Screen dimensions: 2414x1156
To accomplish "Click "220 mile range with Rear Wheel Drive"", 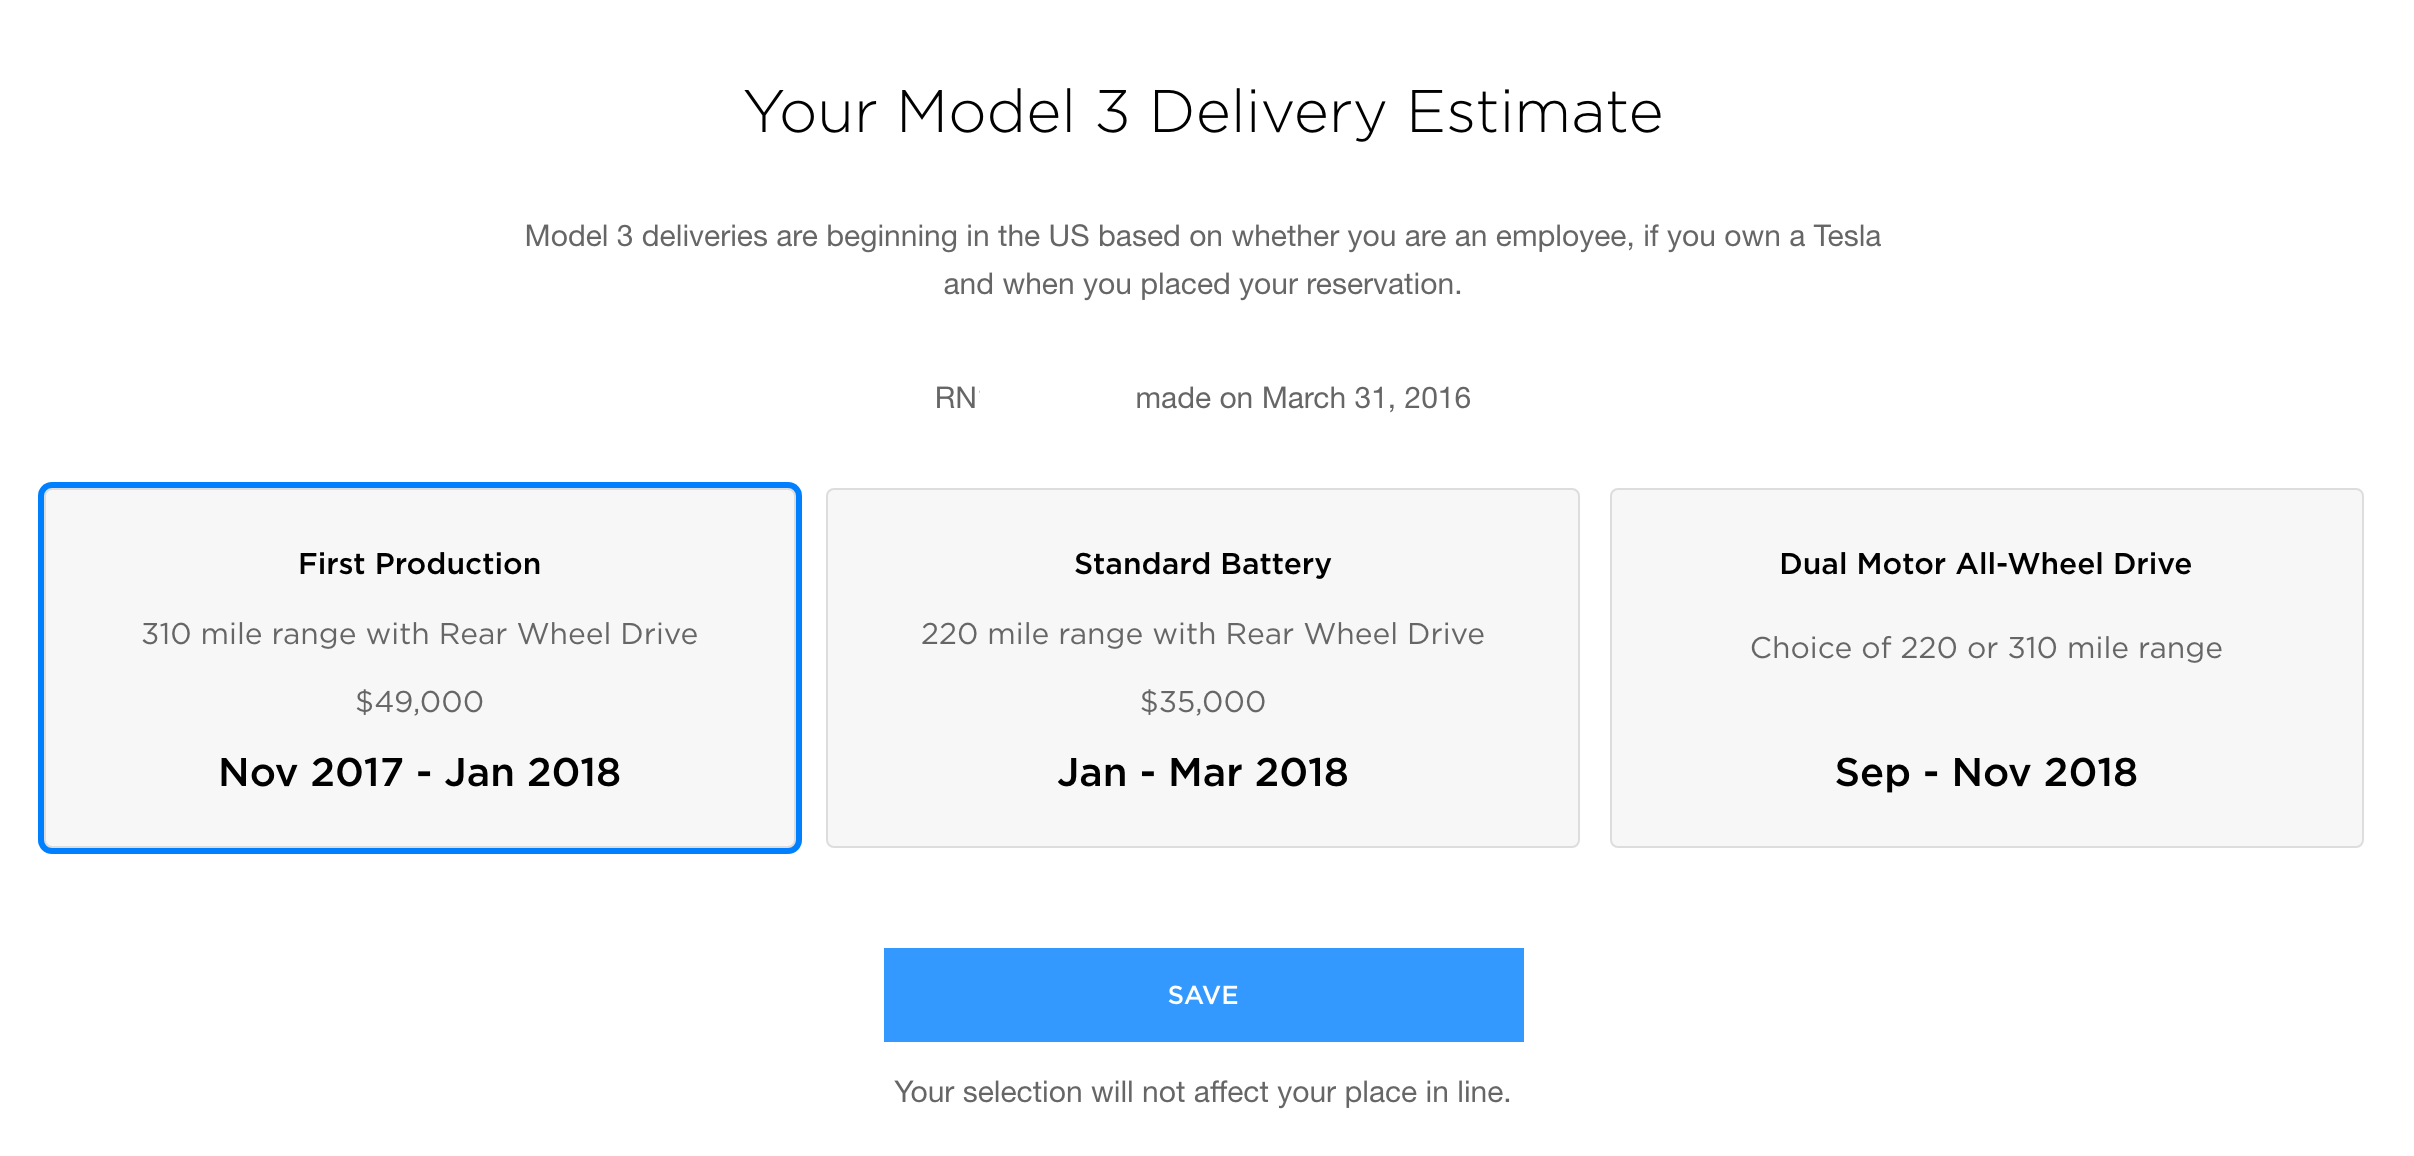I will point(1202,634).
